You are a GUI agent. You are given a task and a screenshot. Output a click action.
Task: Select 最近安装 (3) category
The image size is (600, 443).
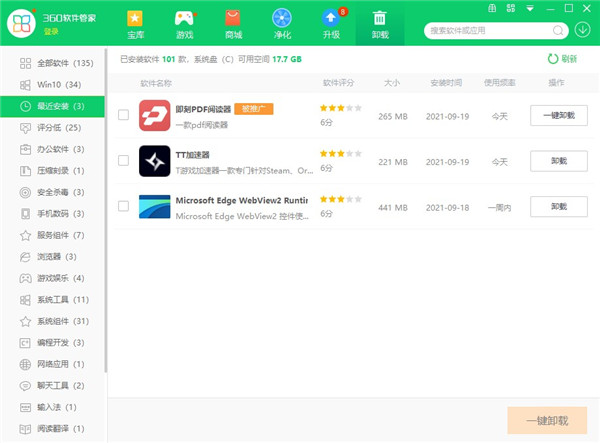click(x=52, y=106)
